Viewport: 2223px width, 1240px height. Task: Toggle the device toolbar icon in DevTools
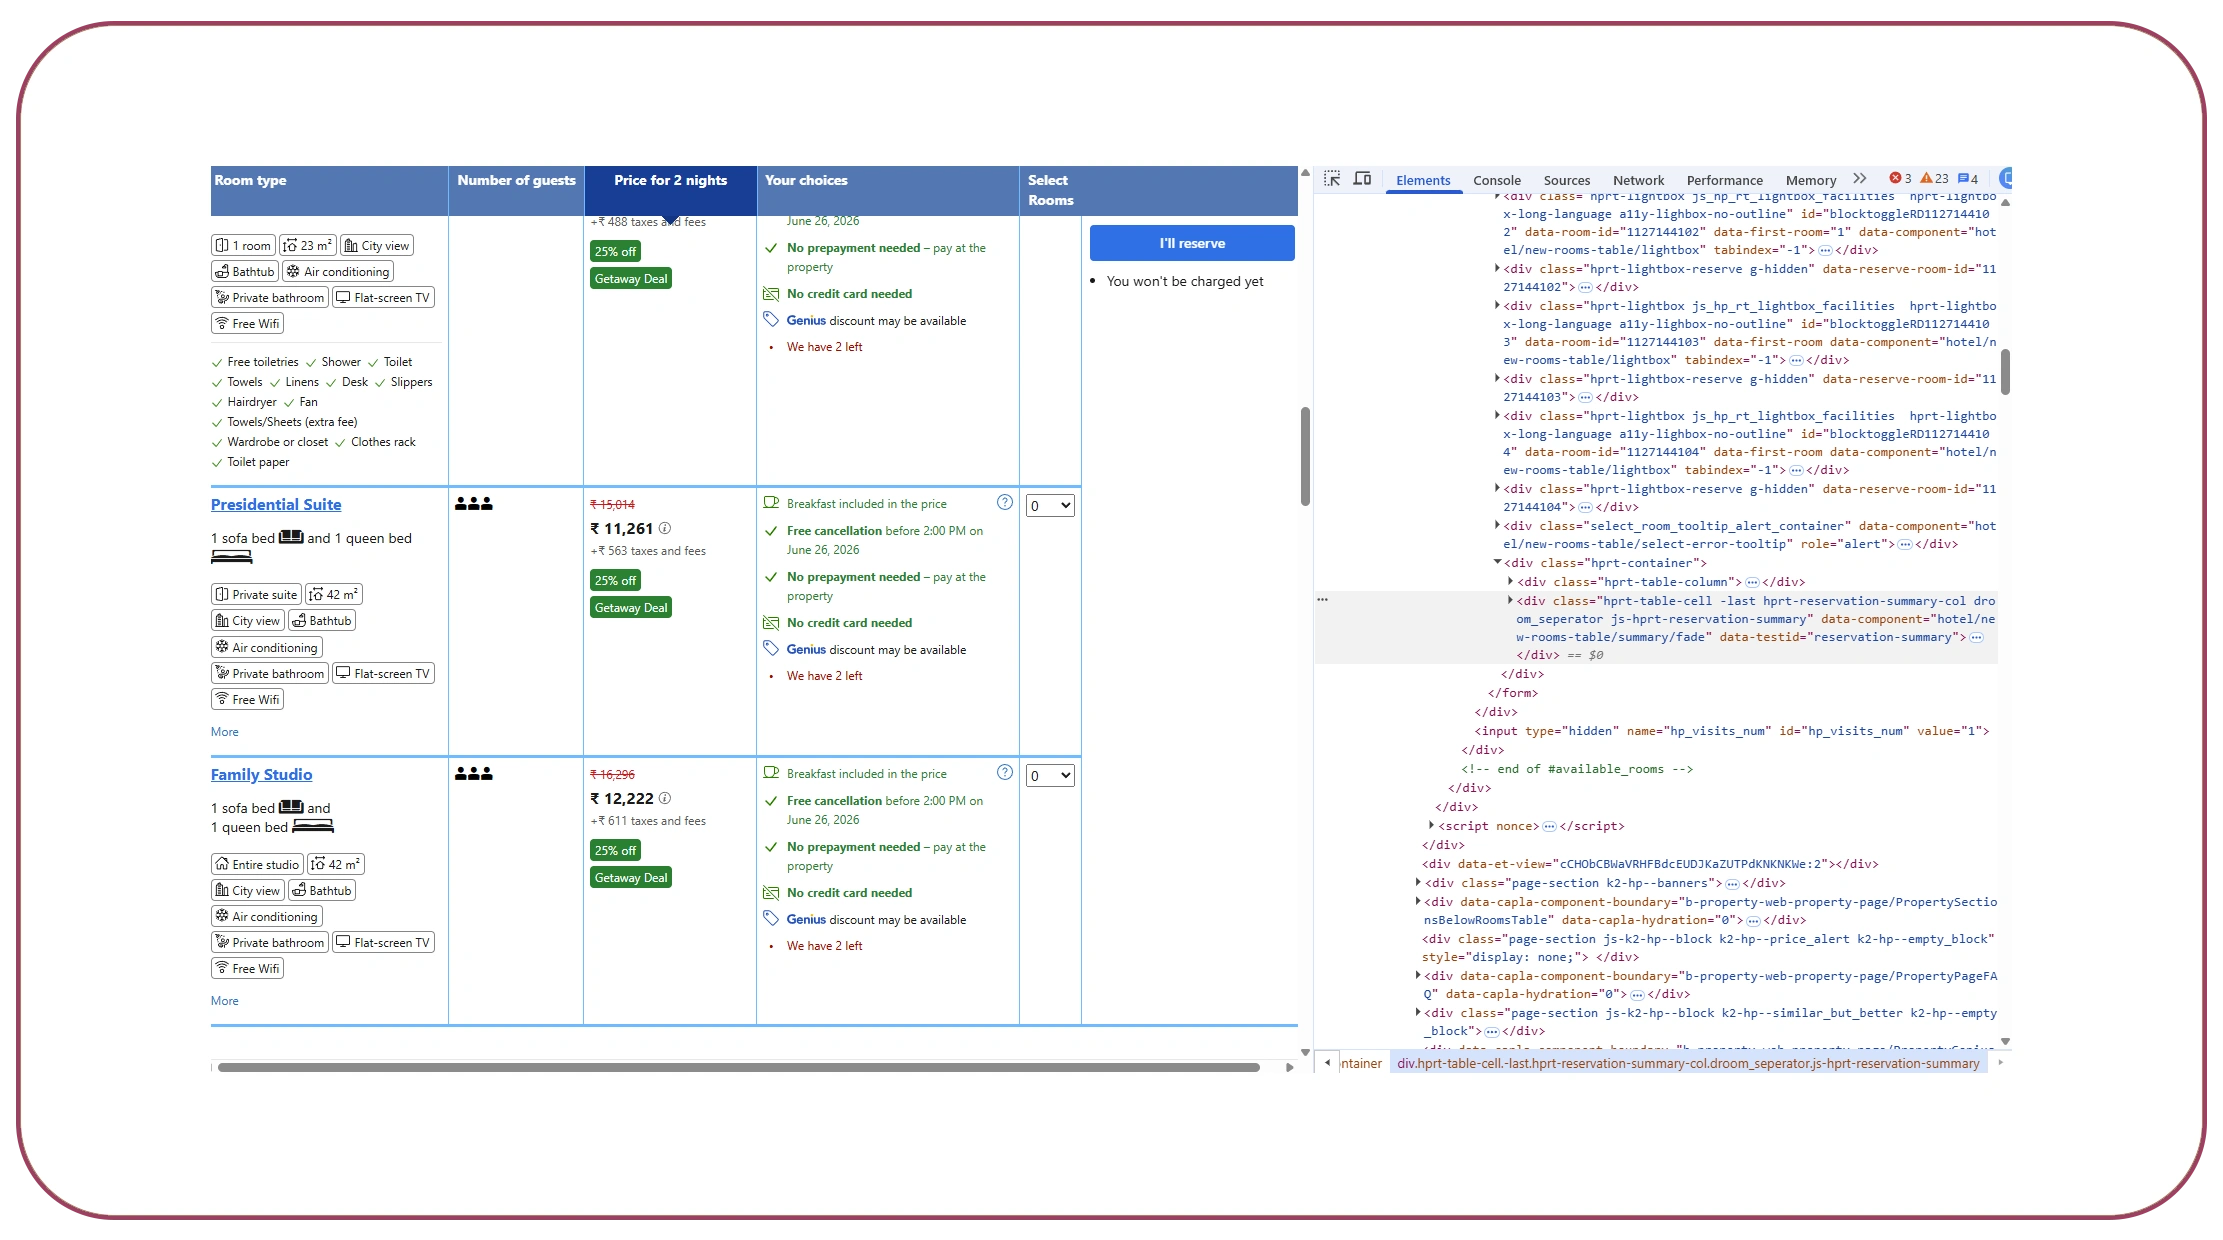[x=1362, y=179]
